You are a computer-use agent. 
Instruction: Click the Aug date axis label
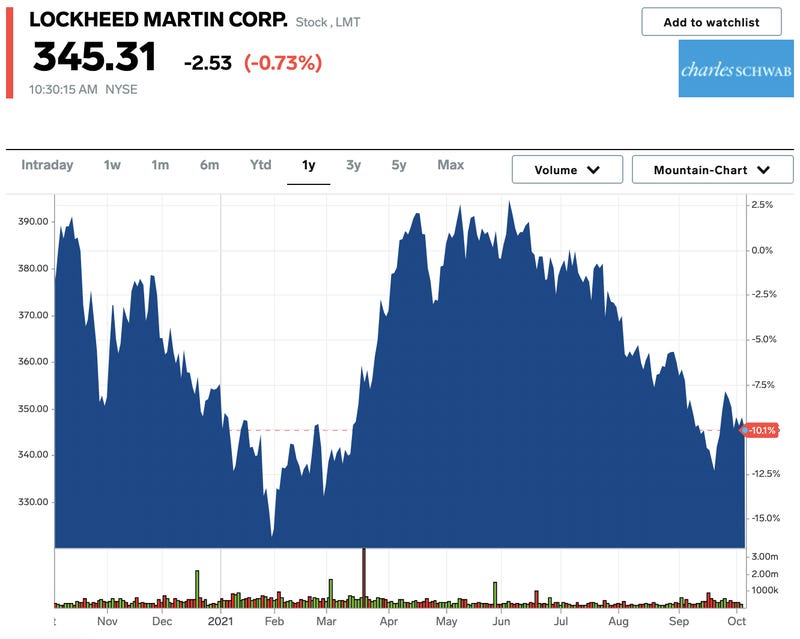click(618, 622)
